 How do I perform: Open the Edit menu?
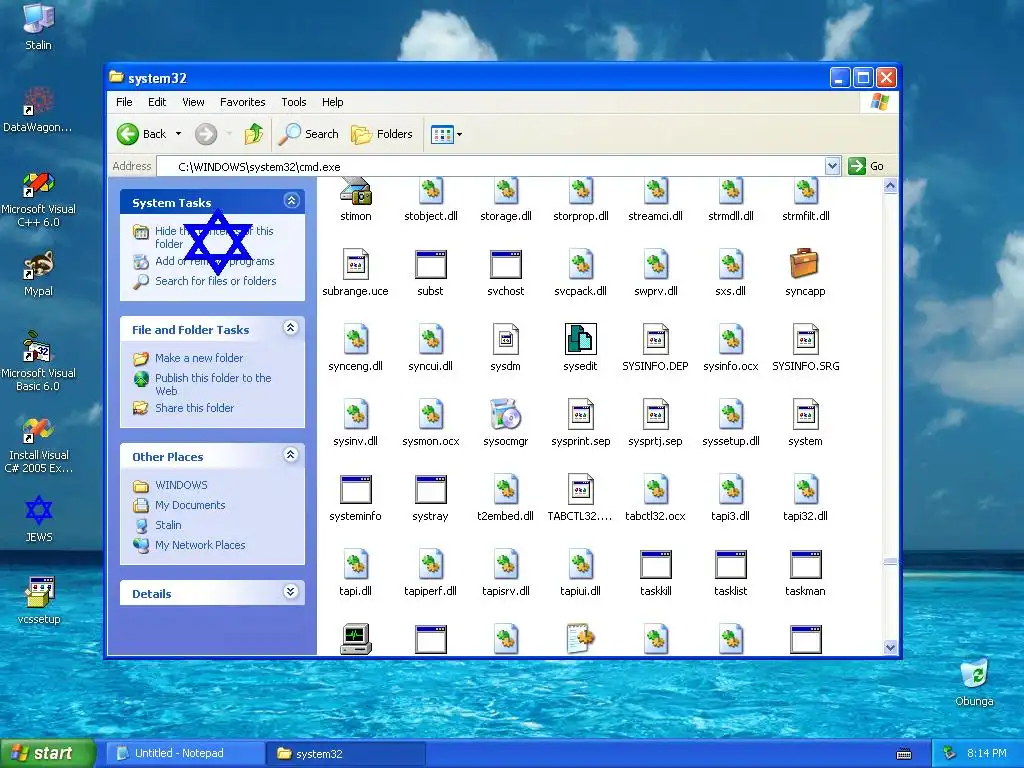tap(157, 102)
